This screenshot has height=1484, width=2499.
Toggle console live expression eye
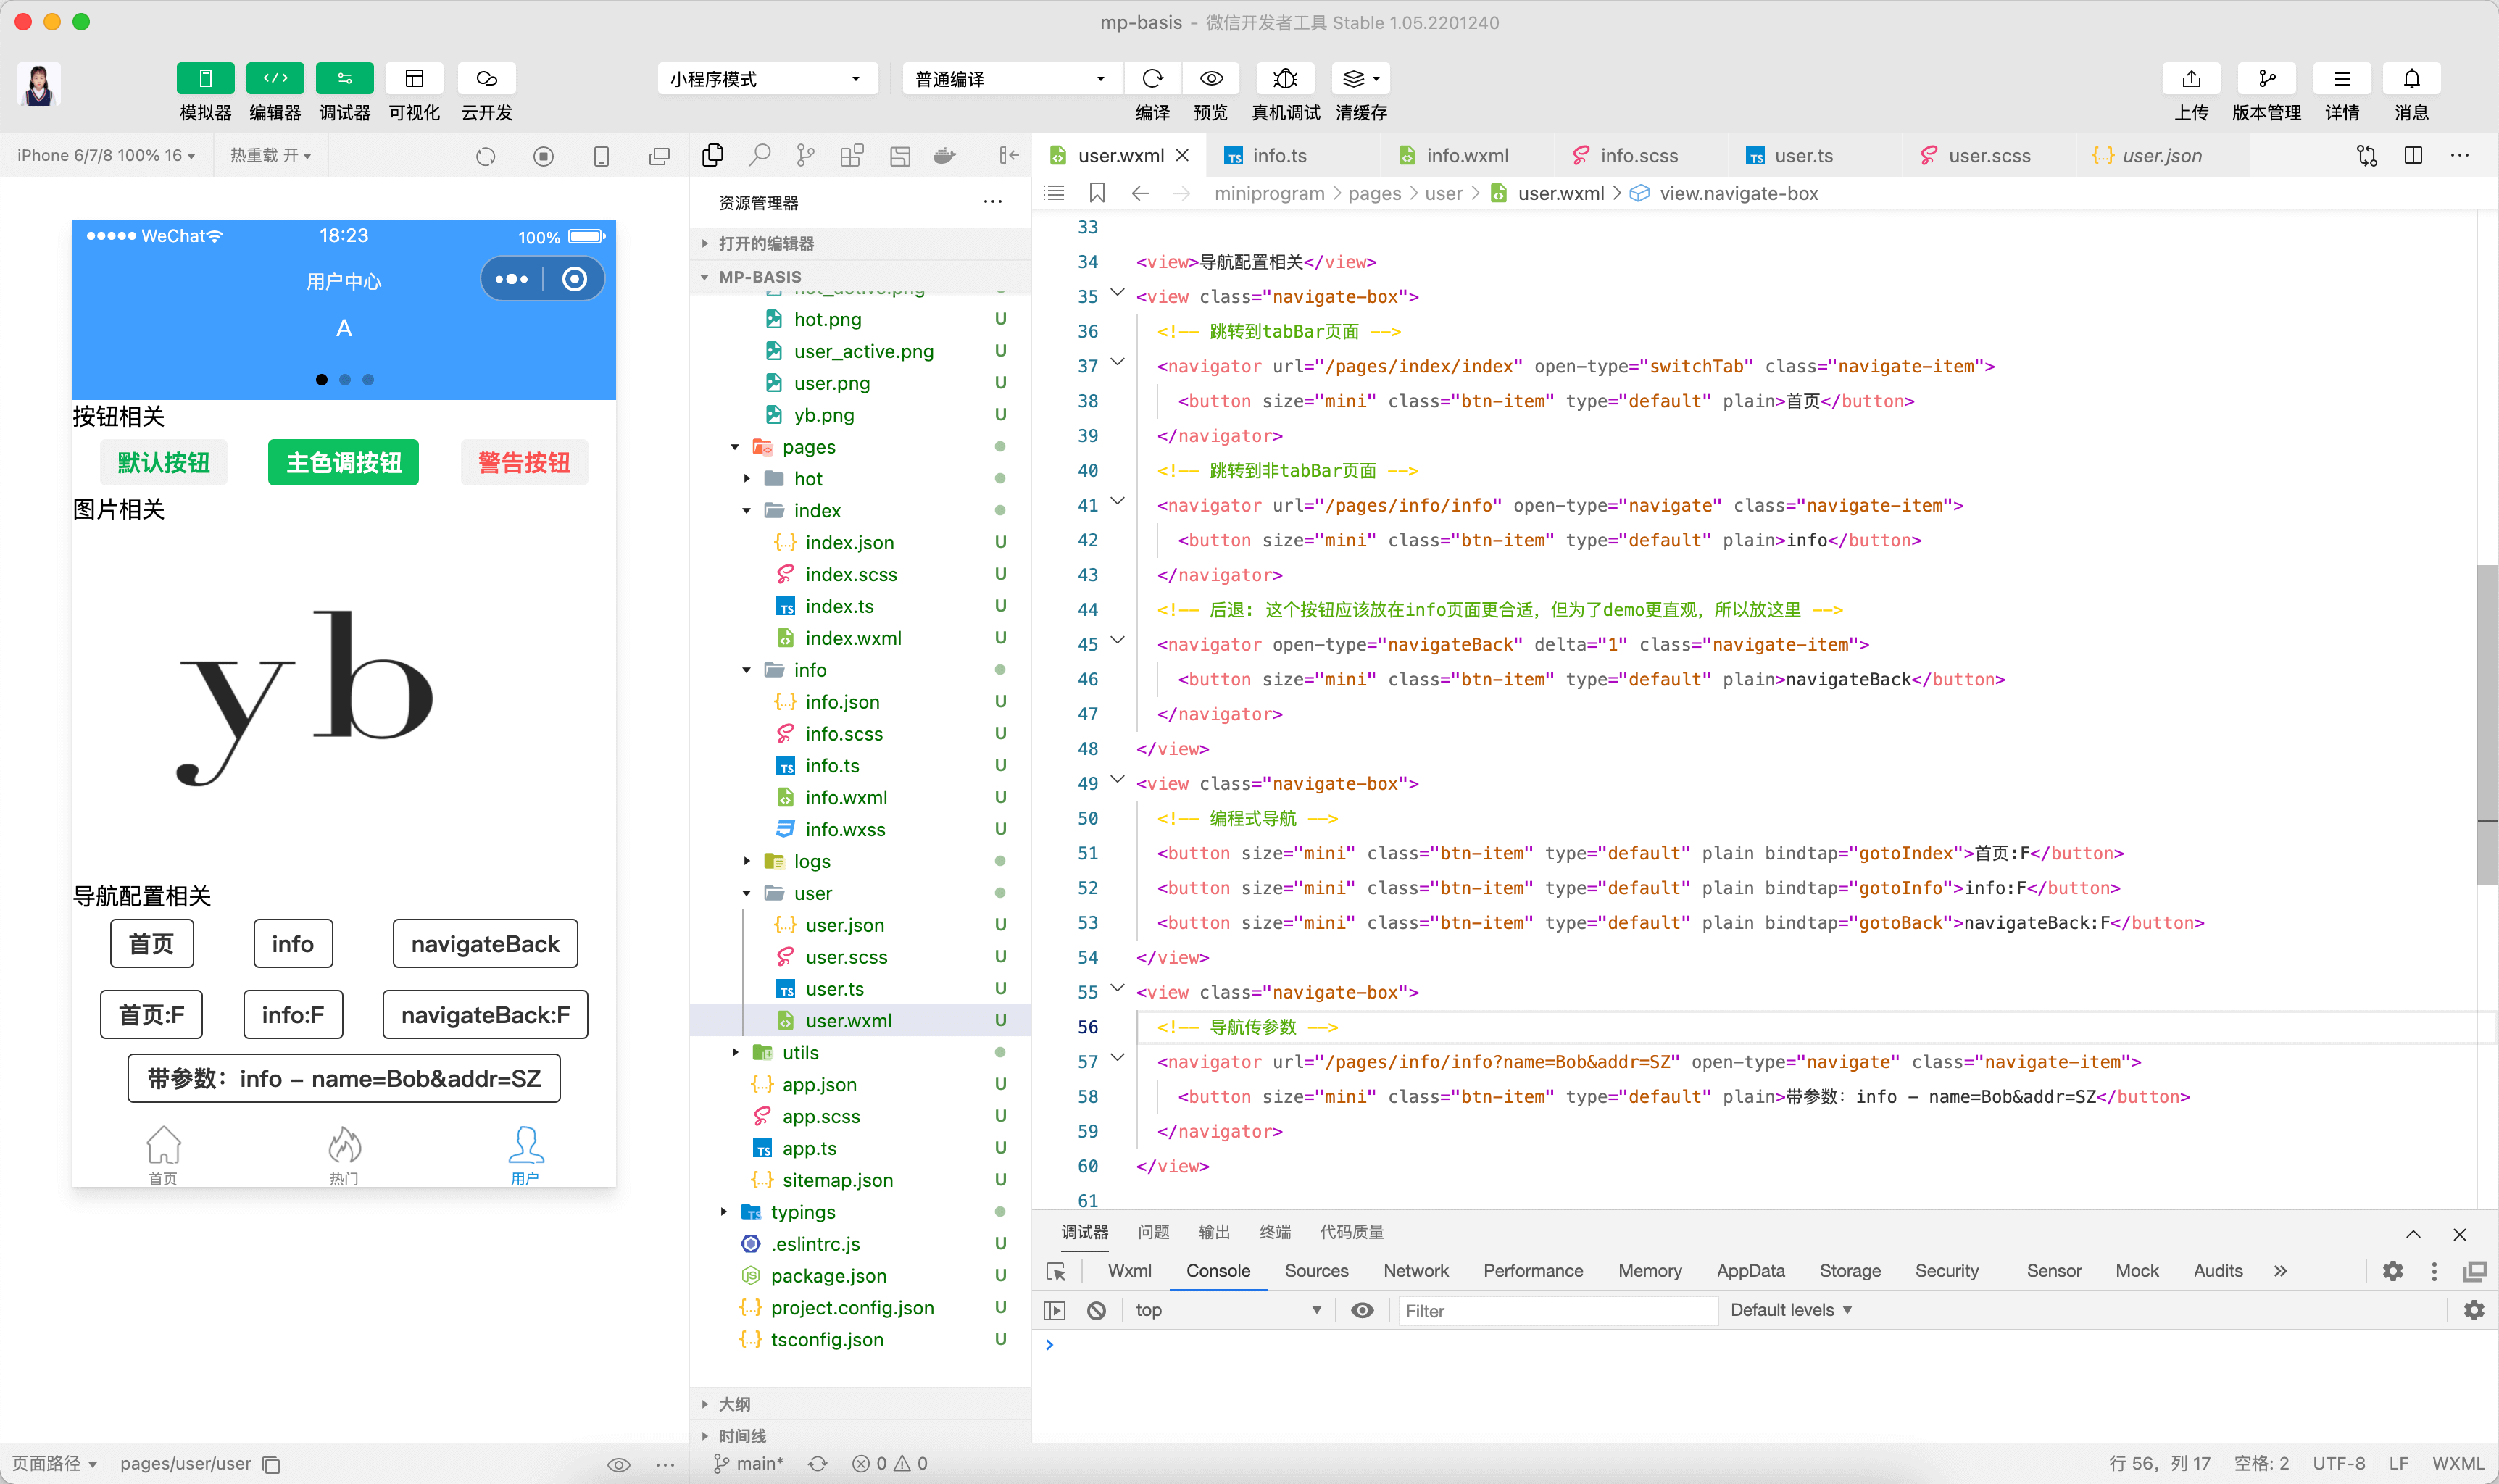(x=1362, y=1310)
